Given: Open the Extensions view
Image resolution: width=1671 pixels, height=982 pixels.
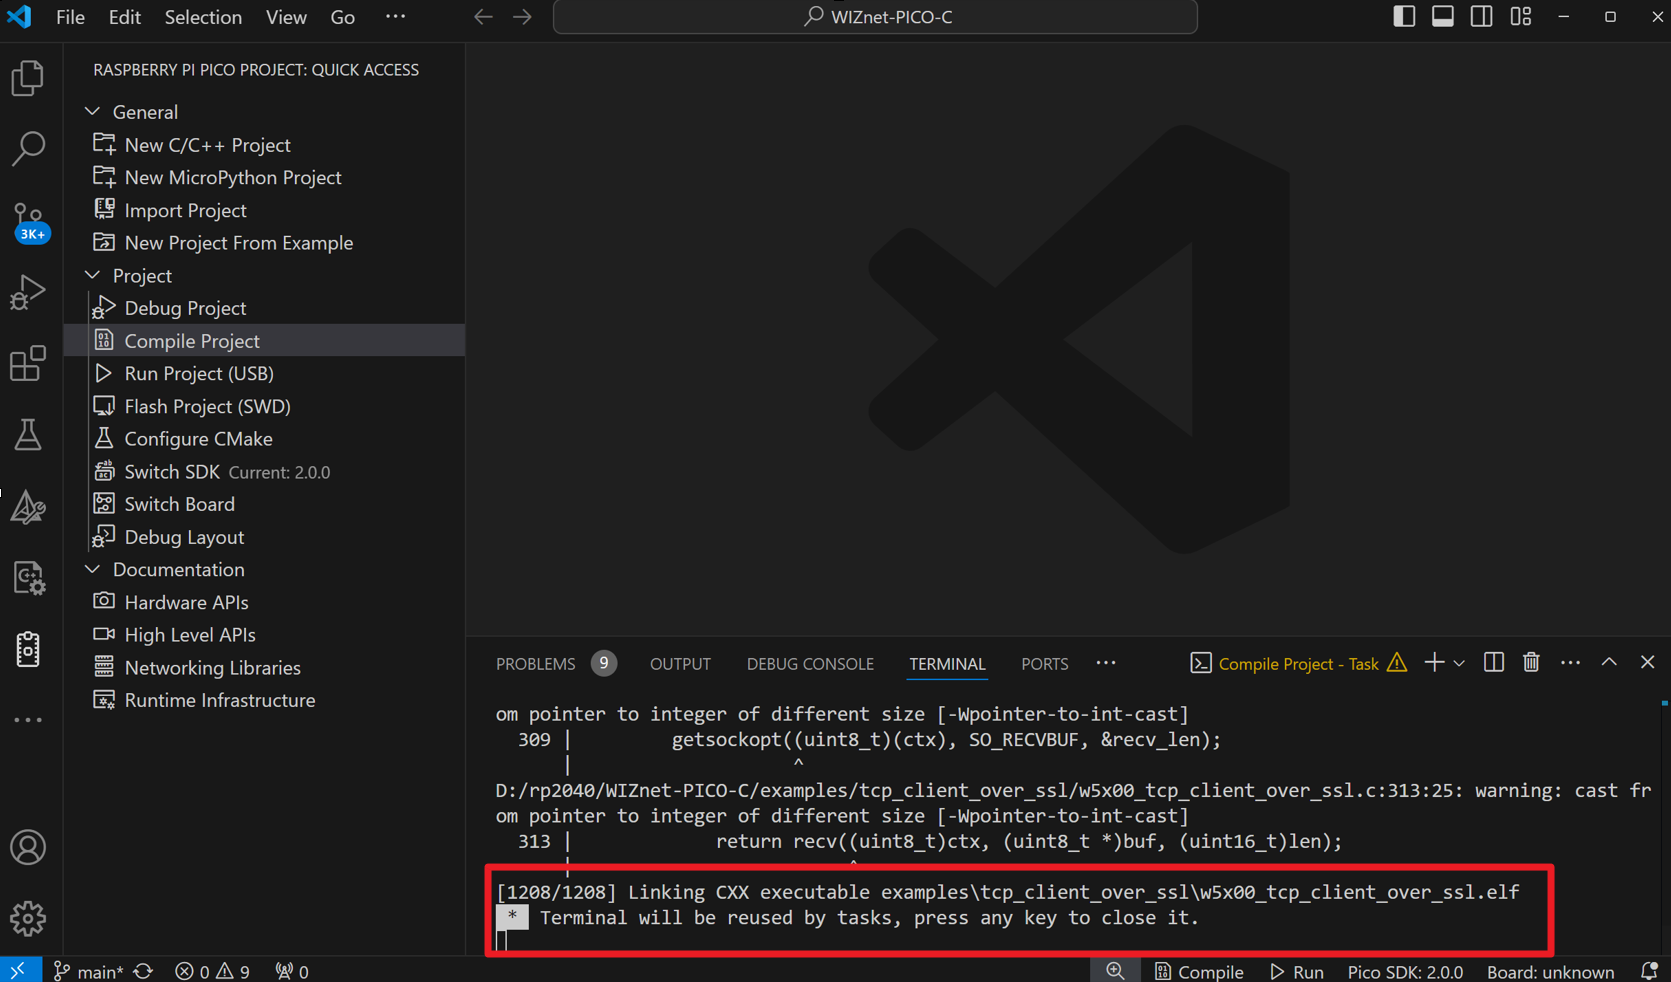Looking at the screenshot, I should [x=28, y=364].
